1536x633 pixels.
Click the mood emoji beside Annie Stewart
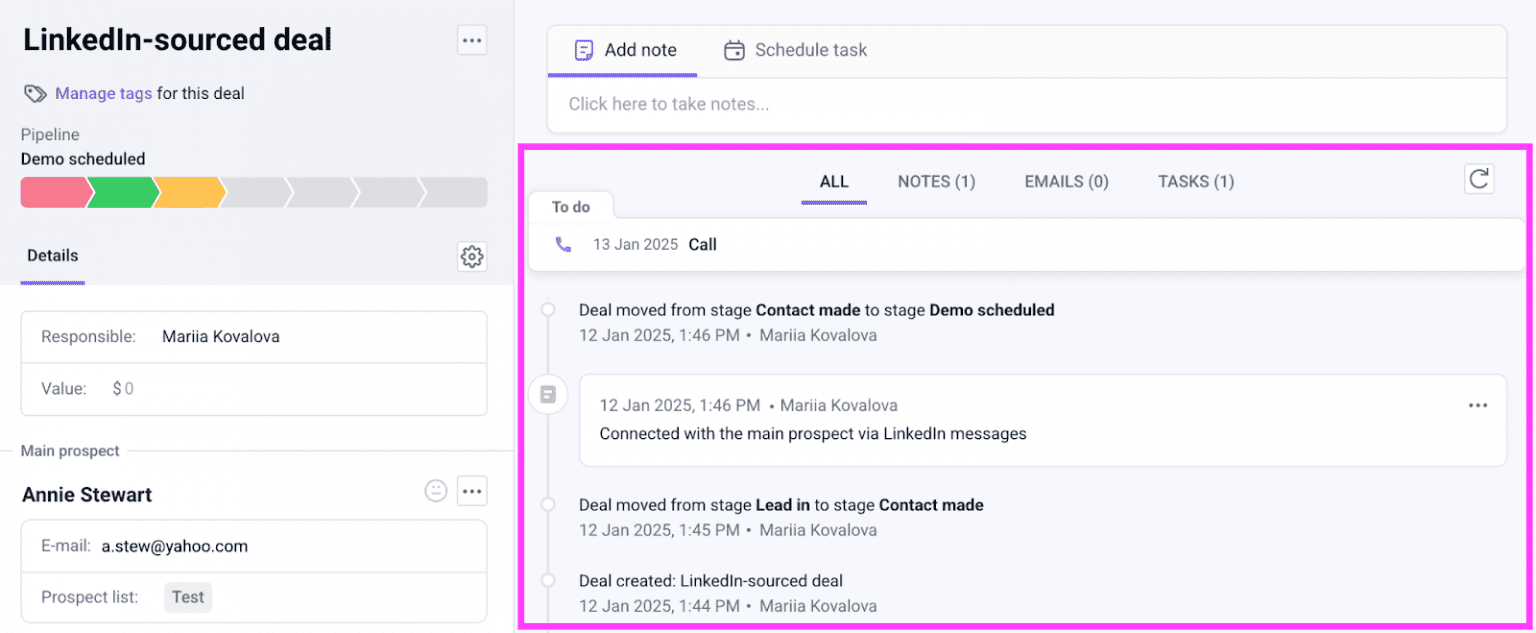pyautogui.click(x=435, y=490)
